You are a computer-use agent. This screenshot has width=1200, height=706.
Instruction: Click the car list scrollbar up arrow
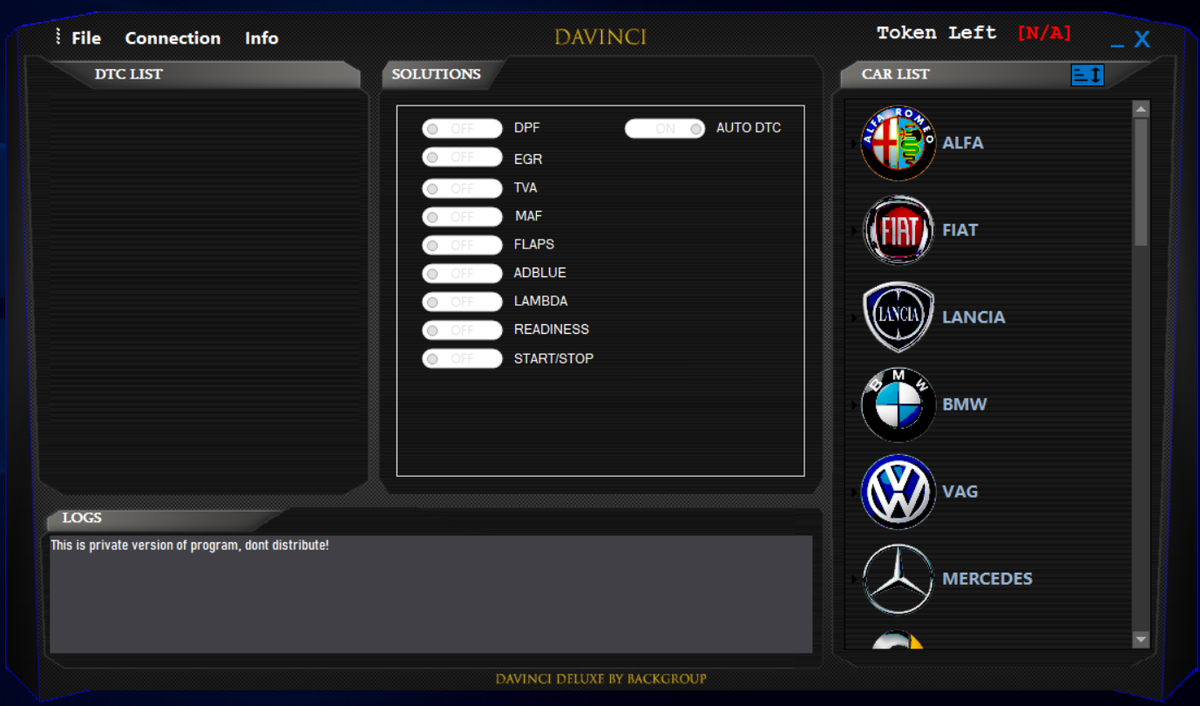tap(1141, 108)
